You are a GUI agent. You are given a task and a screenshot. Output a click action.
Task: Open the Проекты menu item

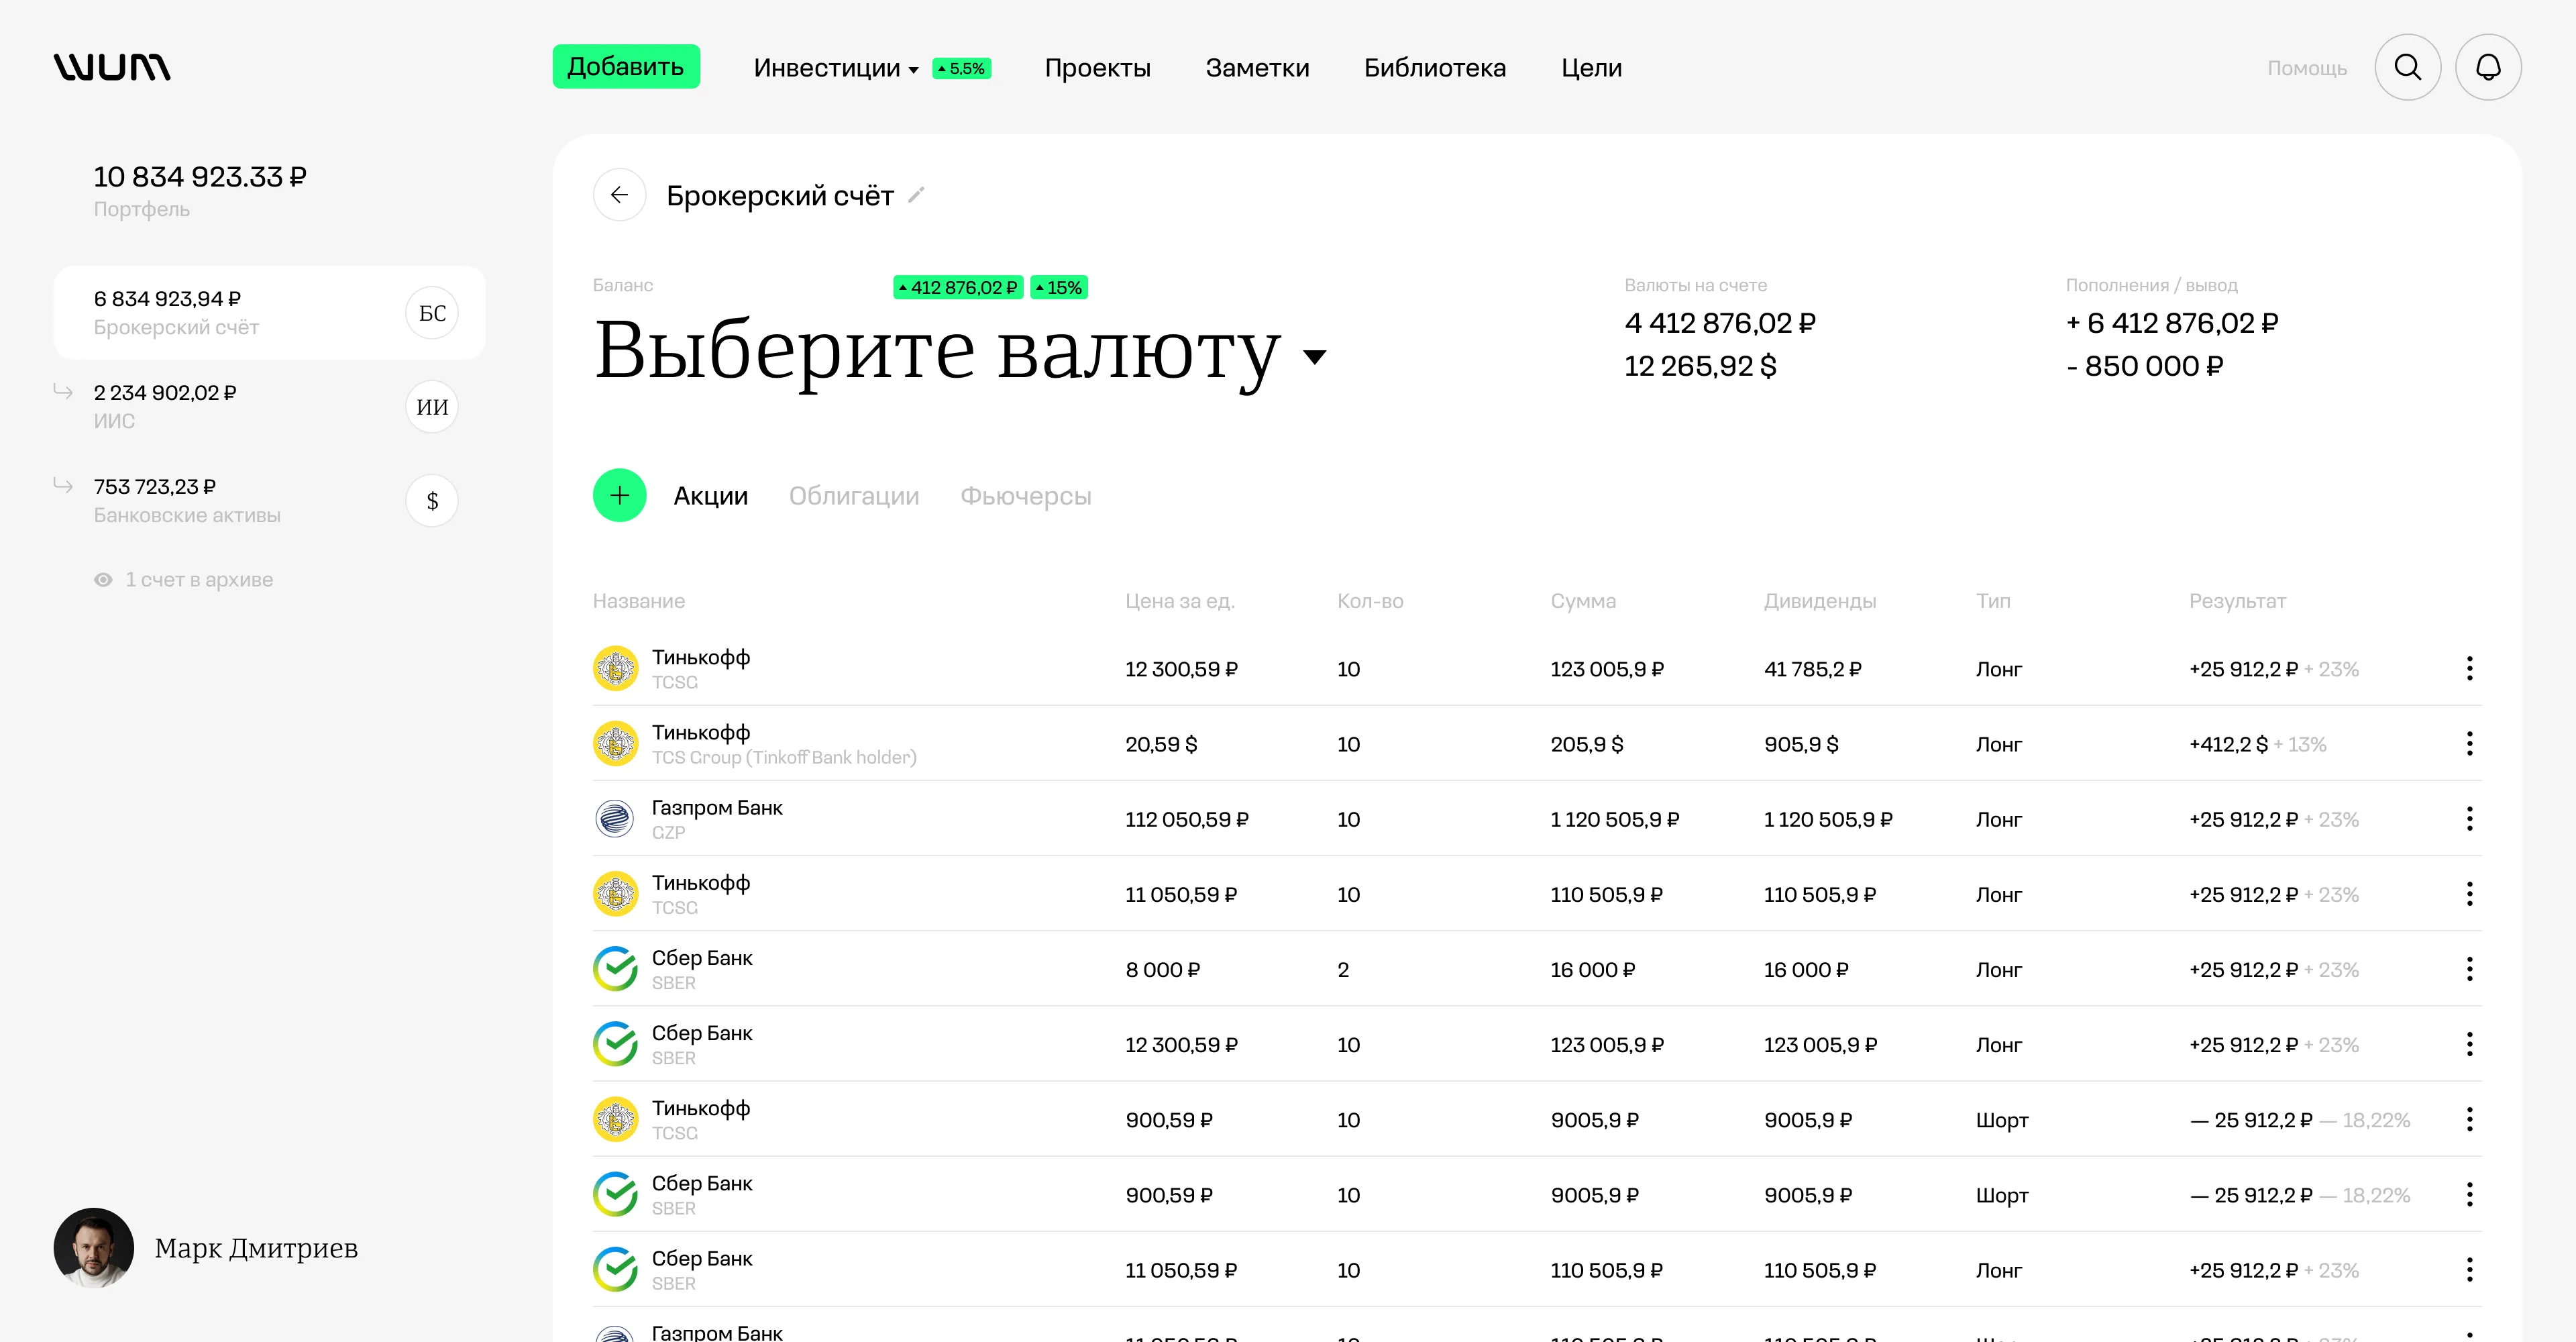point(1098,68)
